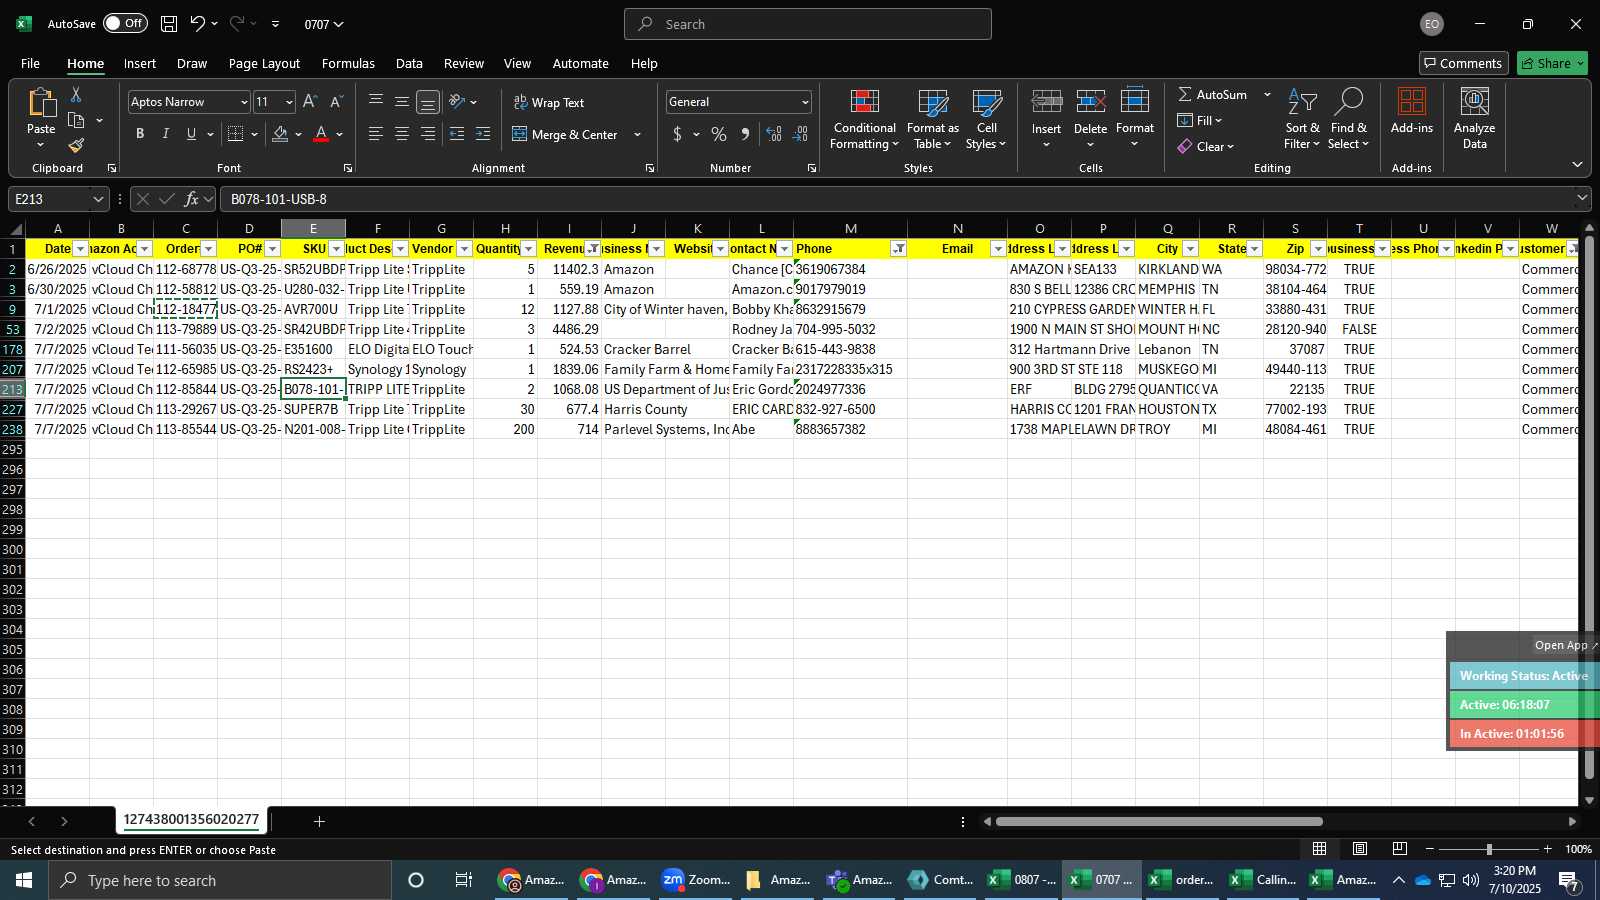Open the font size dropdown
The width and height of the screenshot is (1600, 900).
coord(289,102)
